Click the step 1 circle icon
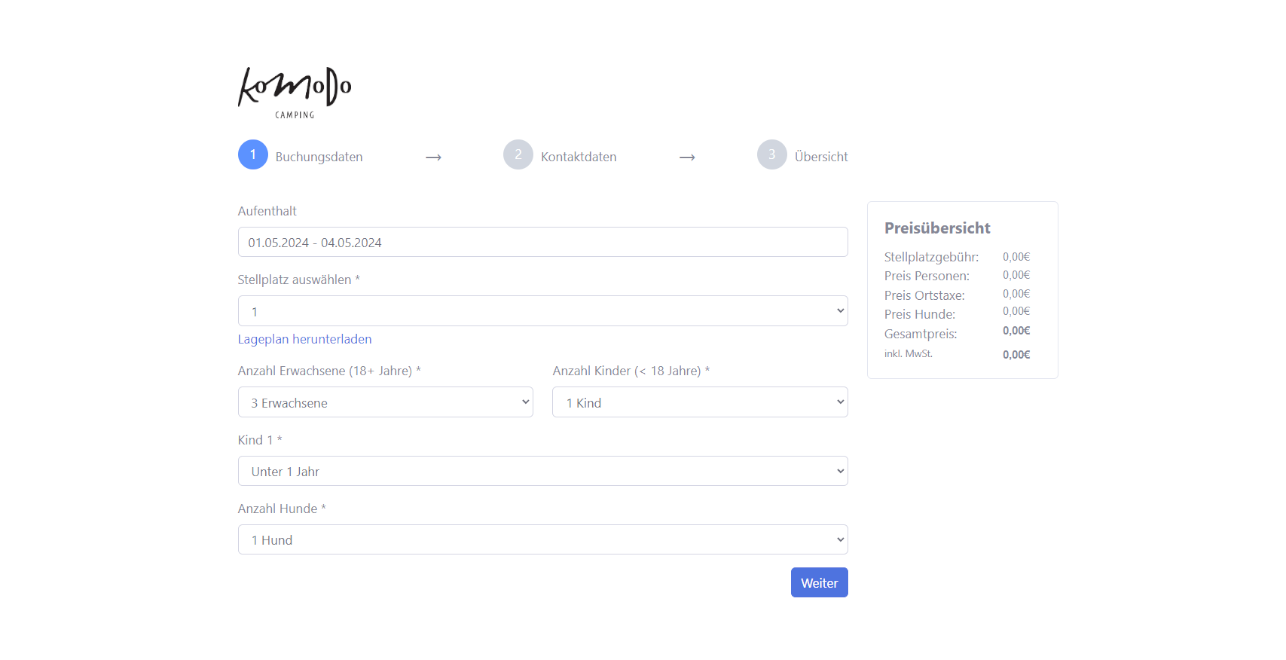This screenshot has width=1286, height=660. coord(253,155)
